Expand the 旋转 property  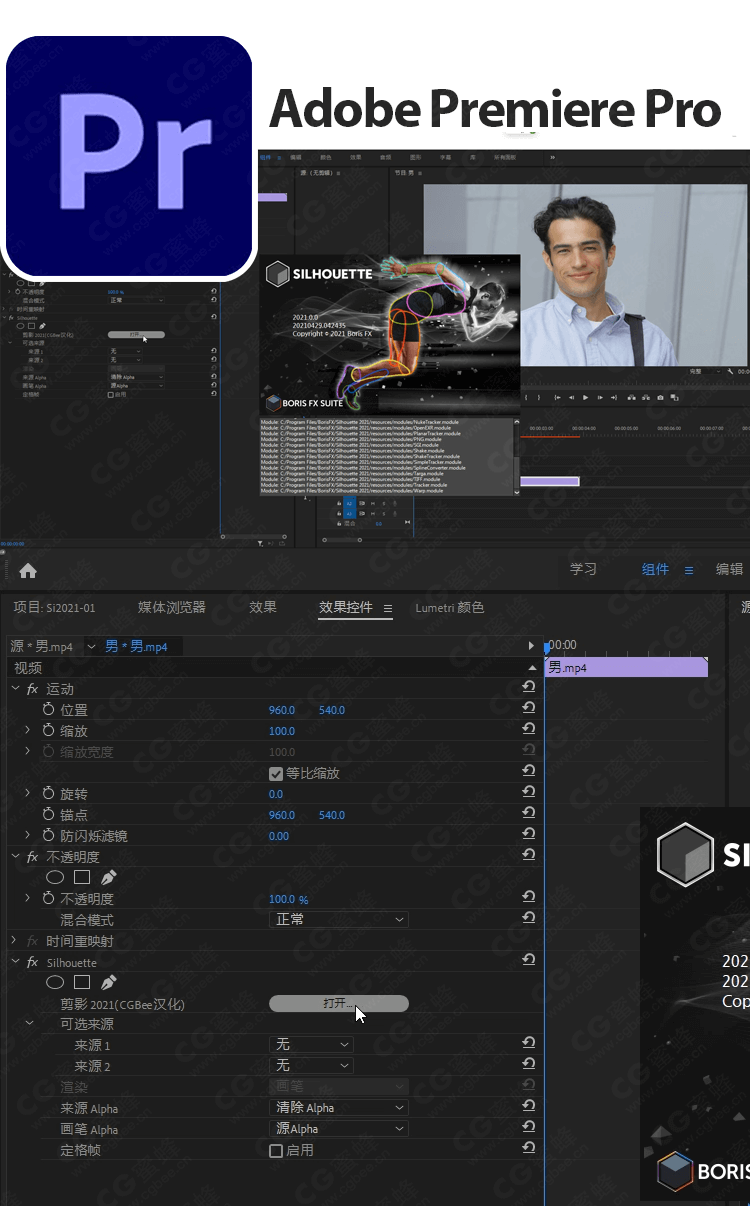tap(28, 793)
